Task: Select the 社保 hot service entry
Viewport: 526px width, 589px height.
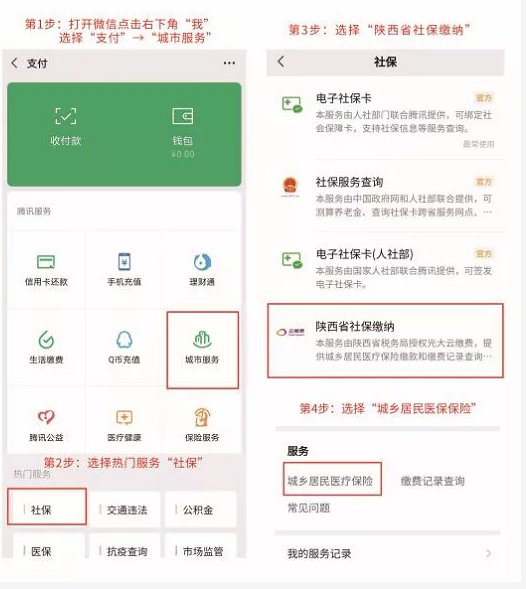Action: (x=47, y=507)
